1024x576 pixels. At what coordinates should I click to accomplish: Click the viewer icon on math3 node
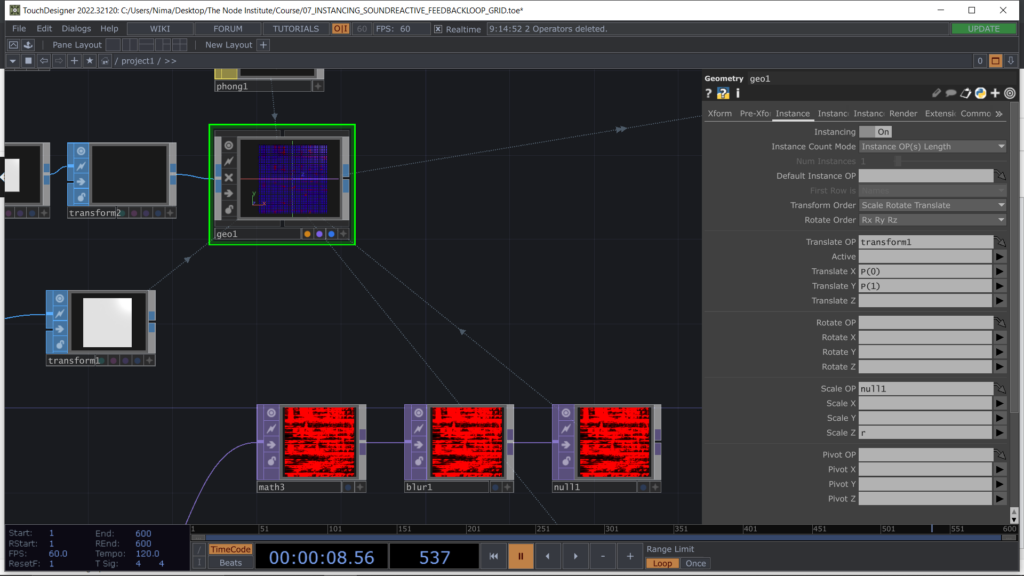coord(271,413)
